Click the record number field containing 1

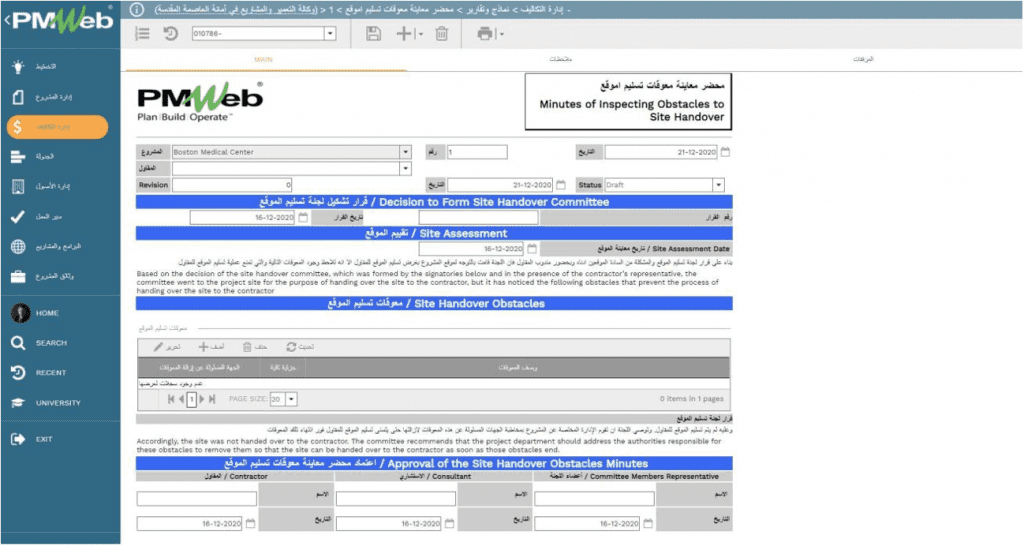477,152
